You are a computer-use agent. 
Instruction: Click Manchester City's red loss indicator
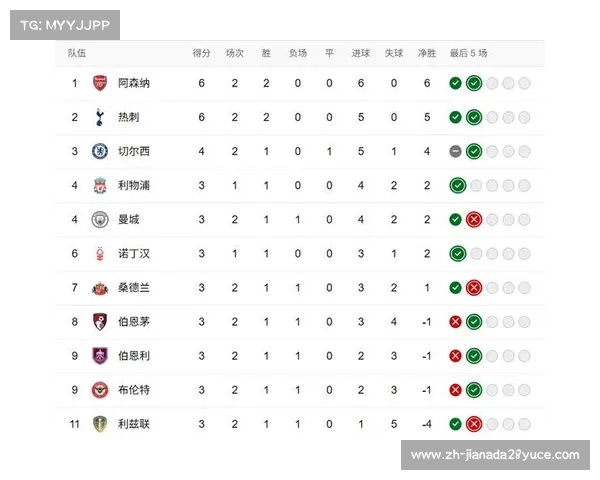point(474,219)
